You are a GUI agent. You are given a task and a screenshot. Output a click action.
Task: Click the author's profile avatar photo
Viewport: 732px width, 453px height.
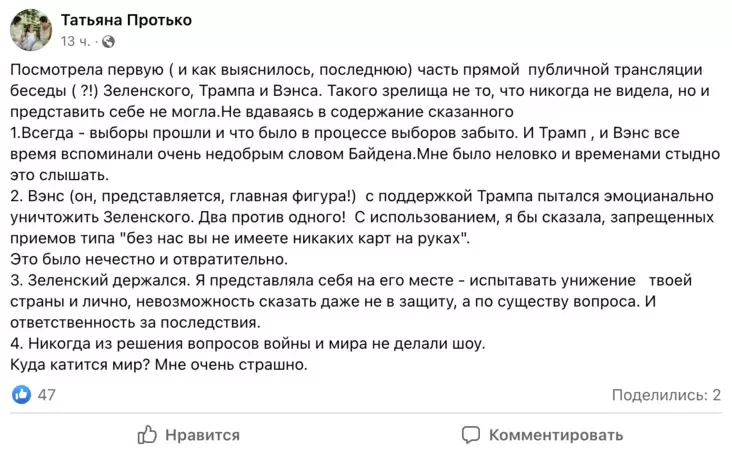coord(30,30)
